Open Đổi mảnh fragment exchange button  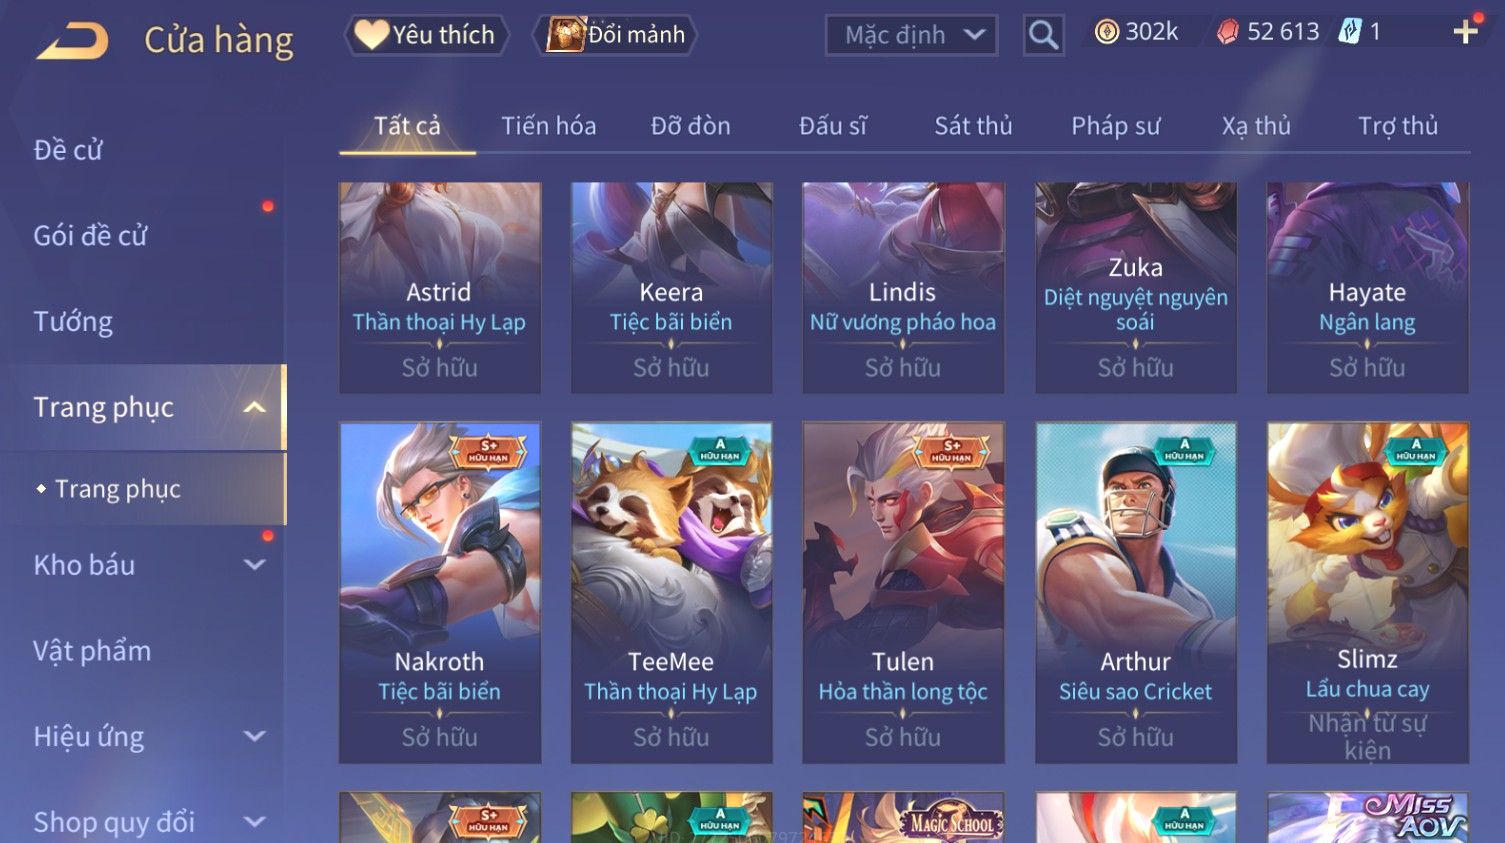[x=618, y=35]
